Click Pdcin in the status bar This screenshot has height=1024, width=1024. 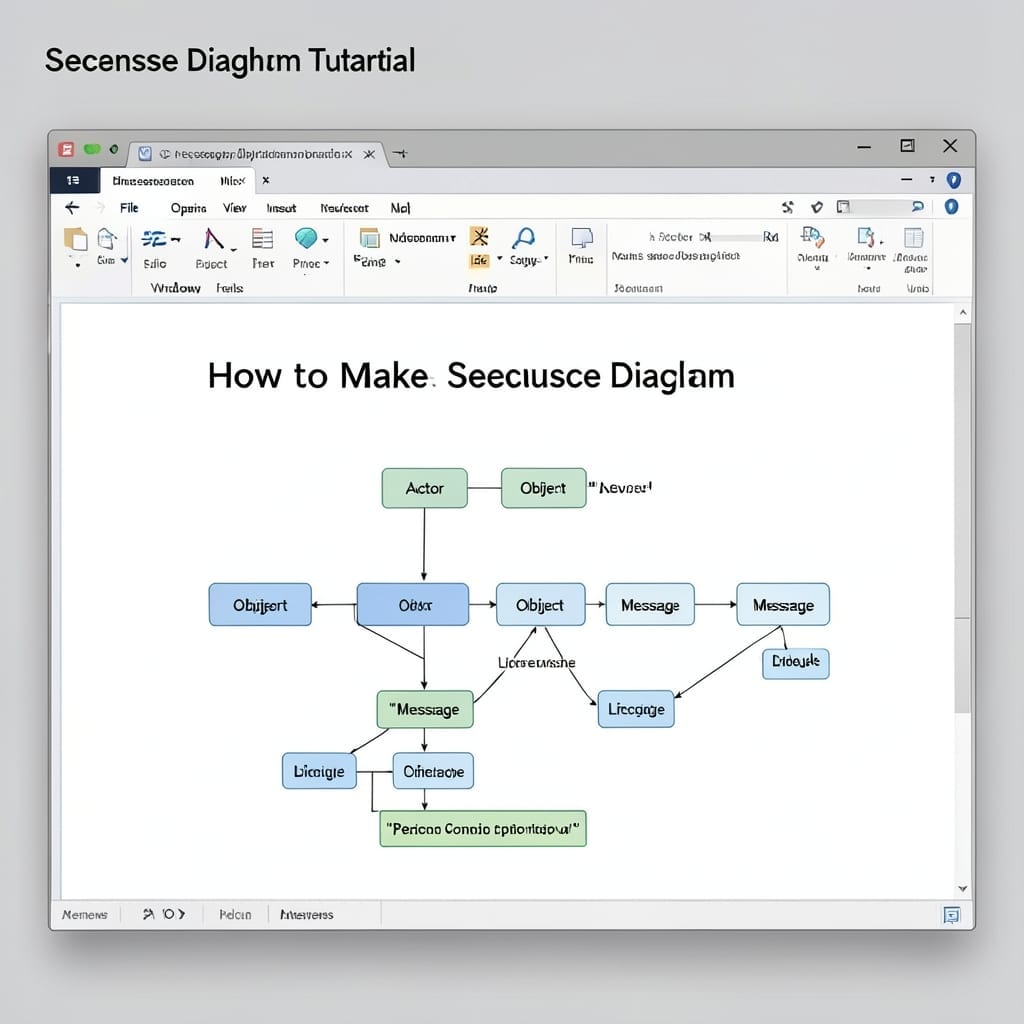(x=235, y=914)
